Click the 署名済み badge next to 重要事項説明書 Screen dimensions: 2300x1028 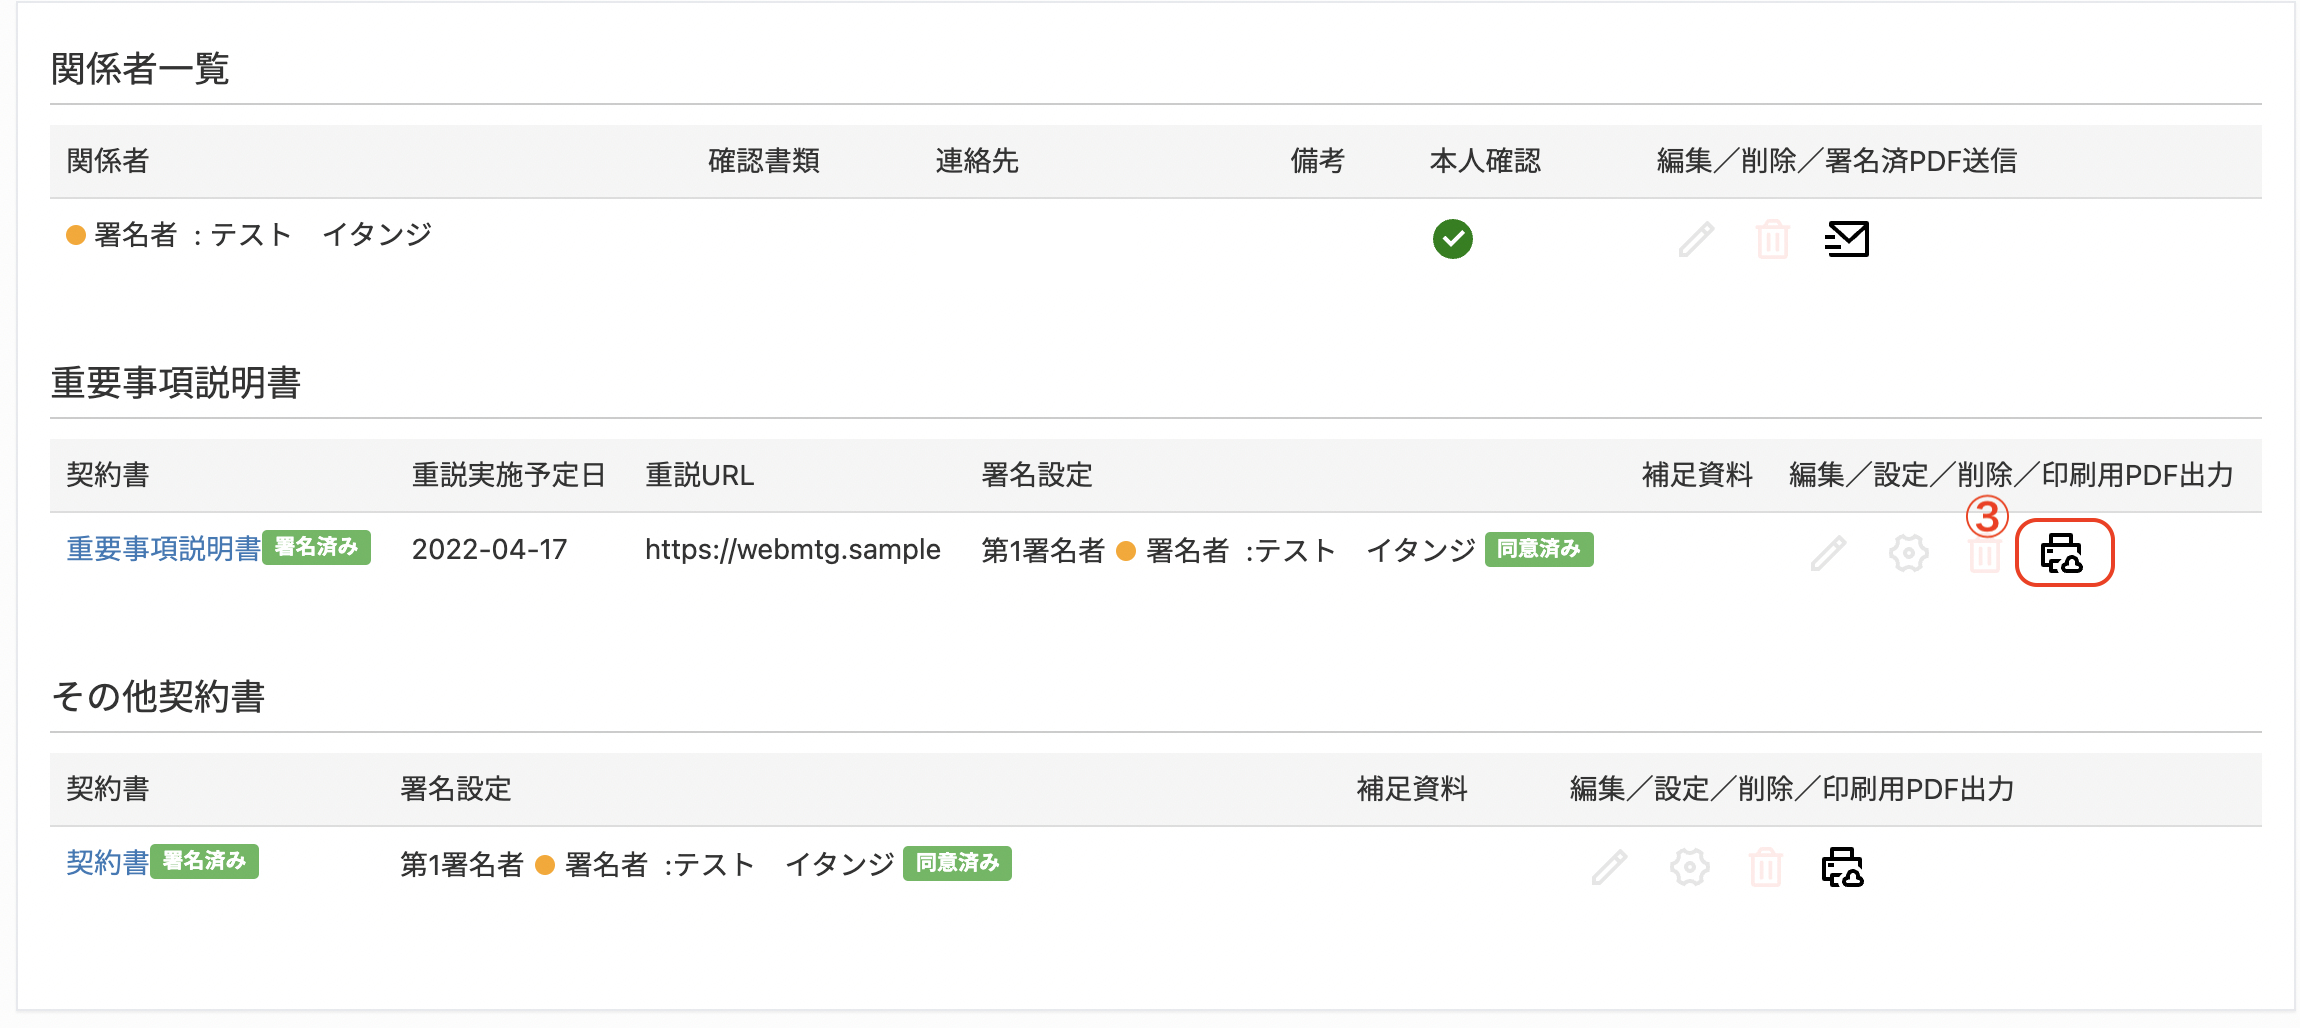tap(316, 547)
